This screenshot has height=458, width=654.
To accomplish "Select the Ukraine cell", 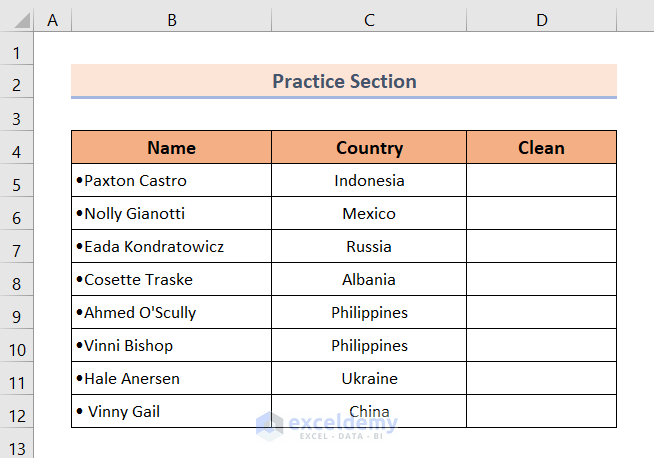I will pos(369,379).
